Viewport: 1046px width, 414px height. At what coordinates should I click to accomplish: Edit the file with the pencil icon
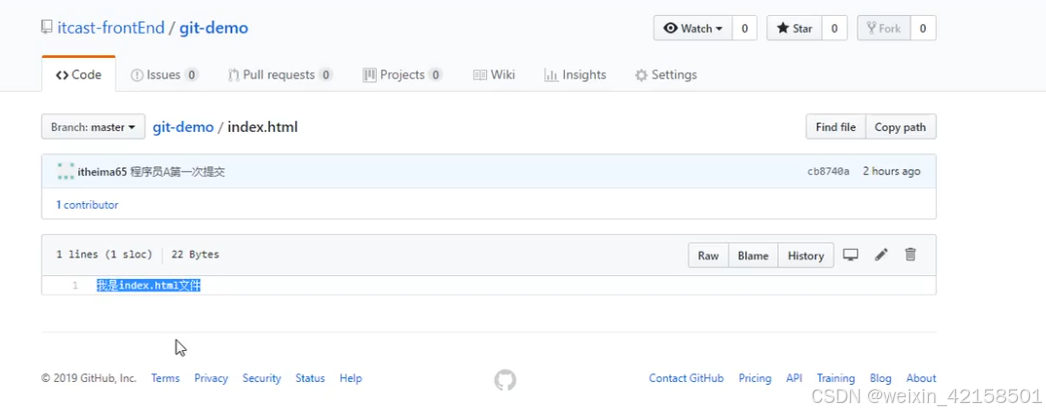tap(881, 255)
